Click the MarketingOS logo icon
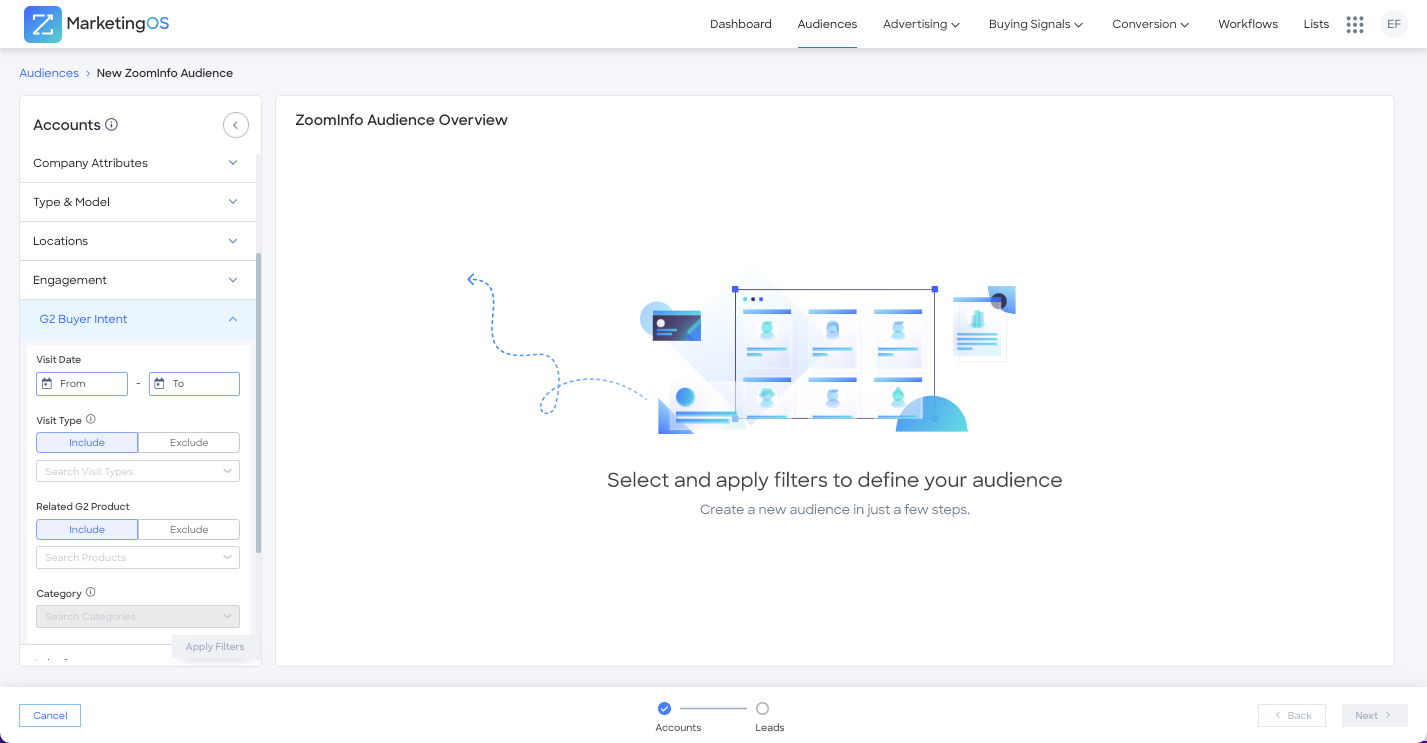The height and width of the screenshot is (743, 1427). [42, 25]
